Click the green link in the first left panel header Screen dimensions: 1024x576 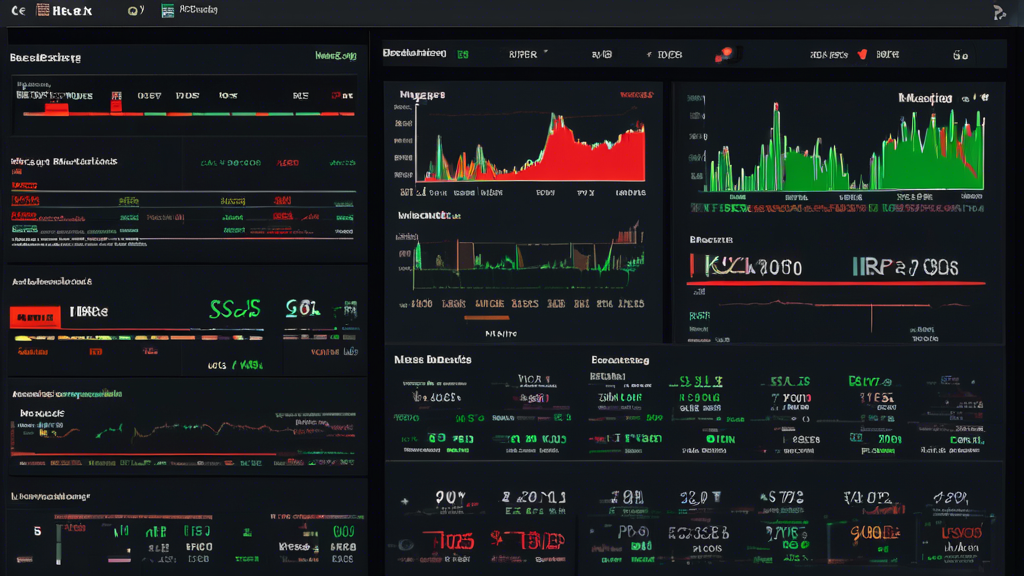[x=336, y=56]
